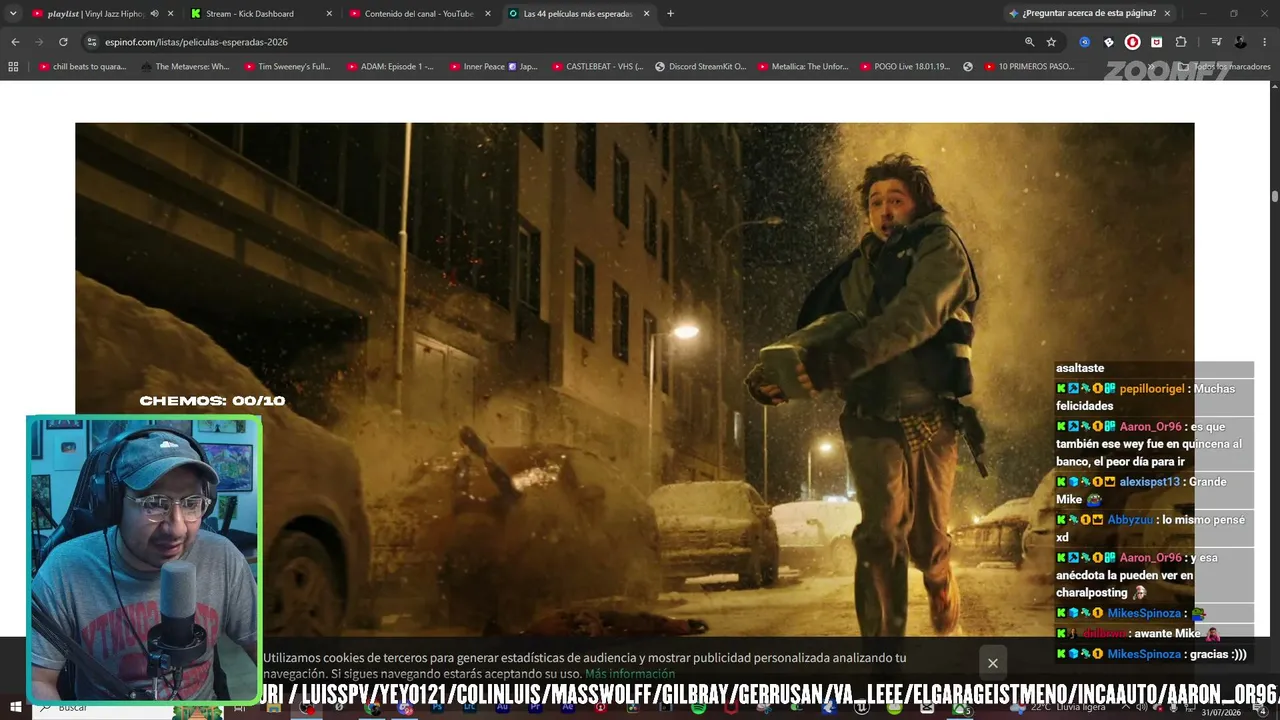Image resolution: width=1280 pixels, height=720 pixels.
Task: Open the 'ADAM: Episode 1' bookmark
Action: pos(391,67)
